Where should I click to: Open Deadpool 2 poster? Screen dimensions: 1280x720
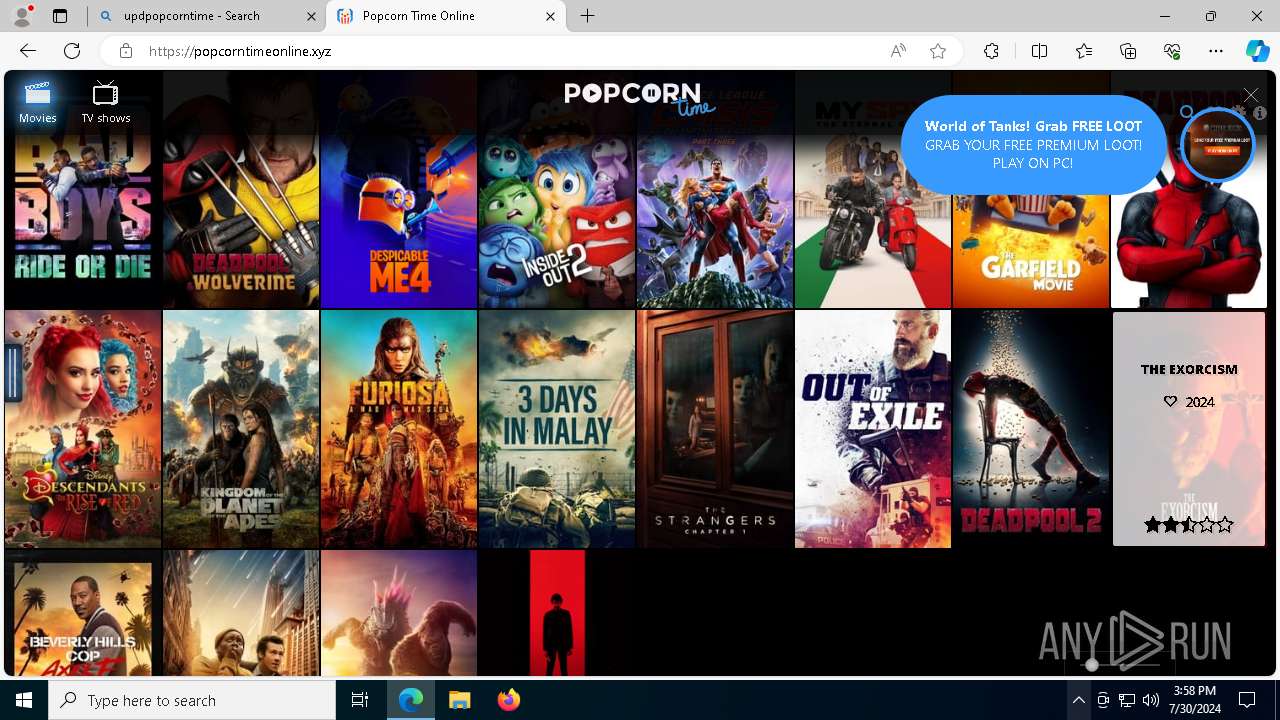(1031, 429)
